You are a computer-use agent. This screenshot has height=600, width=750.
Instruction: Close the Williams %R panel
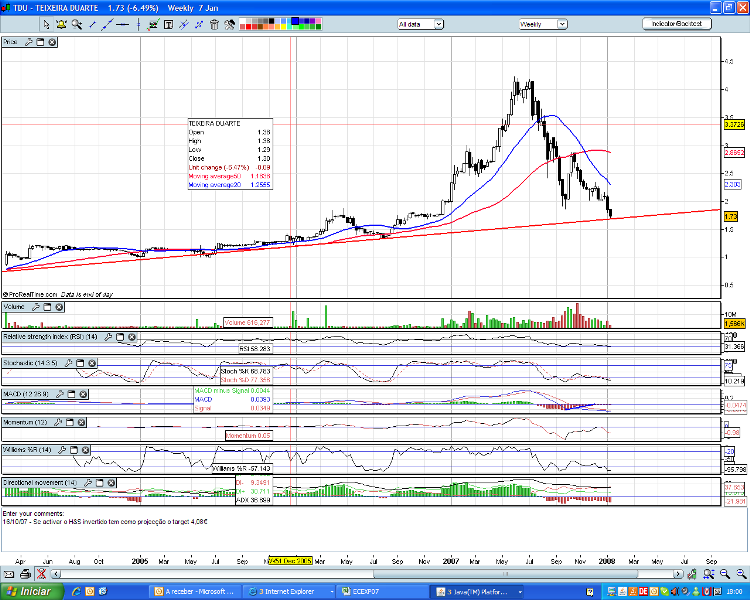point(85,450)
